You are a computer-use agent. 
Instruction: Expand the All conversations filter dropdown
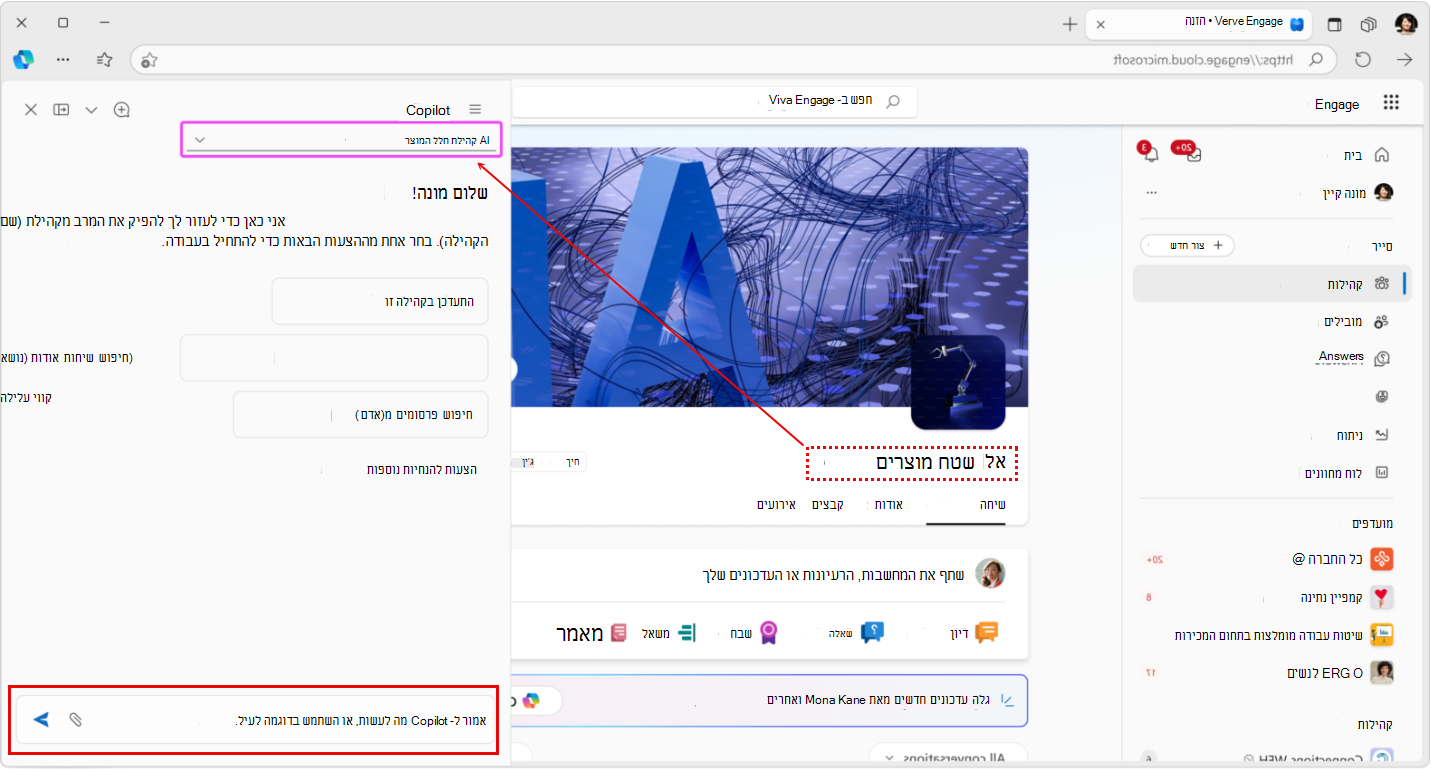[x=947, y=757]
